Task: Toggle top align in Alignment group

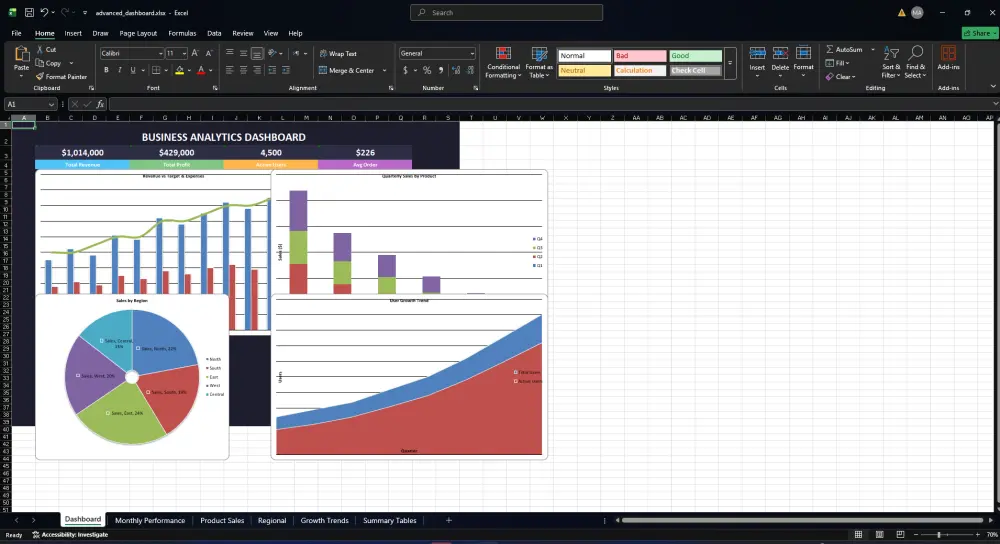Action: pyautogui.click(x=230, y=54)
